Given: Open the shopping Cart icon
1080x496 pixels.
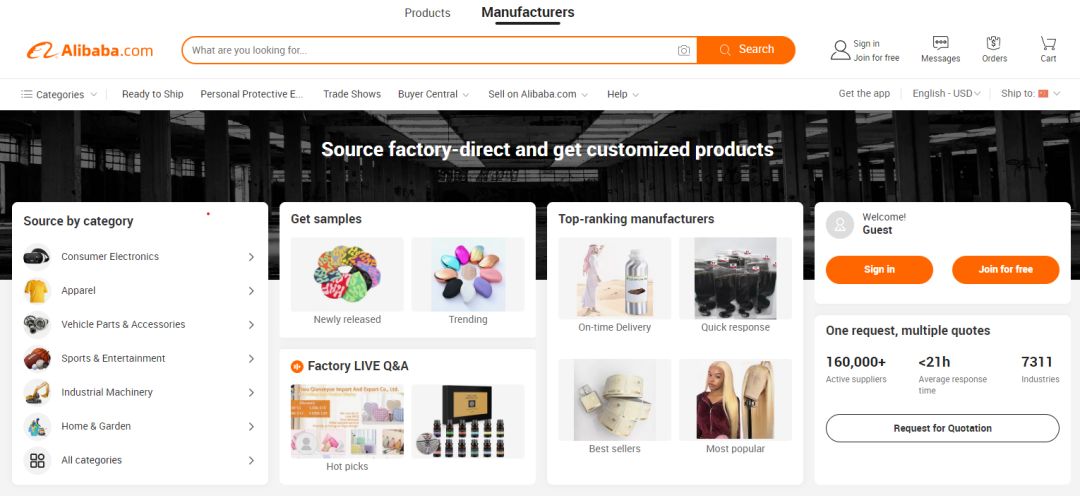Looking at the screenshot, I should [x=1048, y=43].
